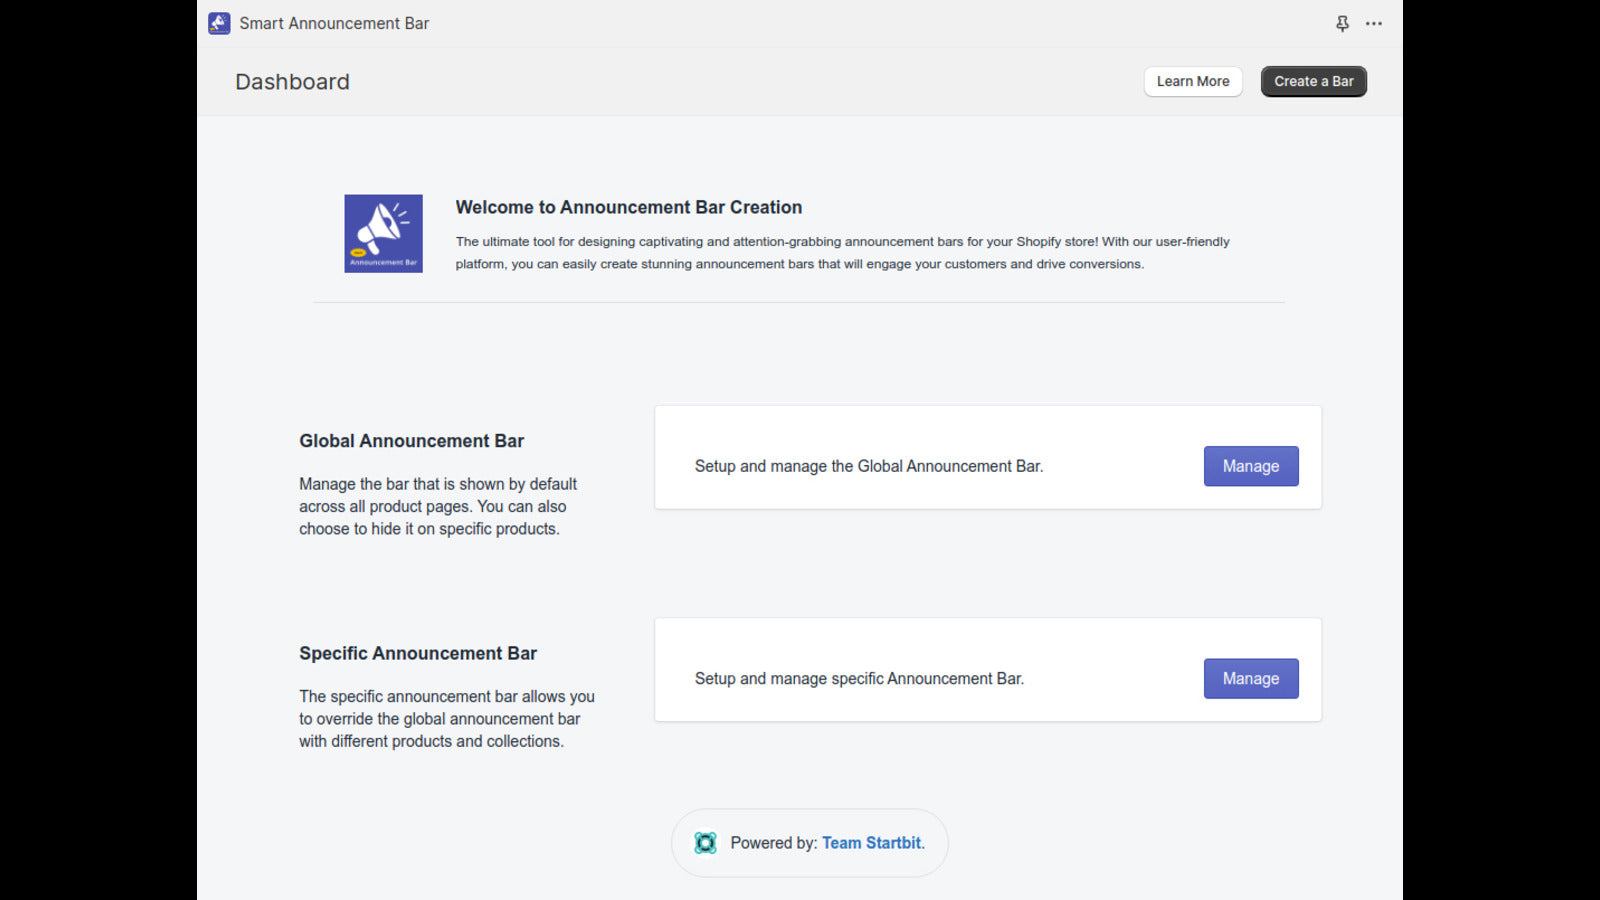Select the Welcome to Announcement Bar Creation heading
Screen dimensions: 1600x900
[628, 207]
